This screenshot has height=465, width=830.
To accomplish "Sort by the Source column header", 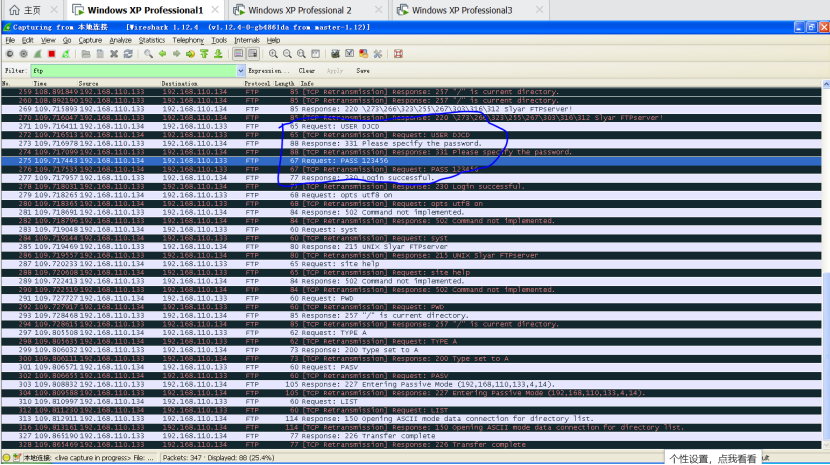I will [88, 84].
